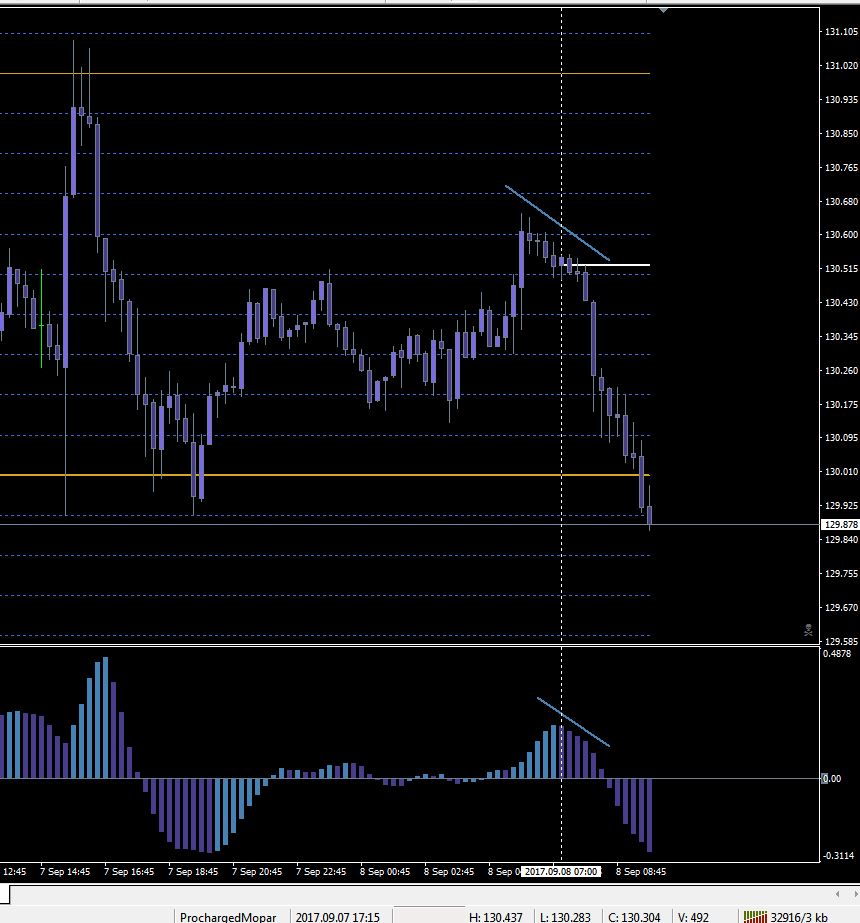Click the 8 Sep 02:45 time axis label
860x923 pixels.
click(449, 871)
